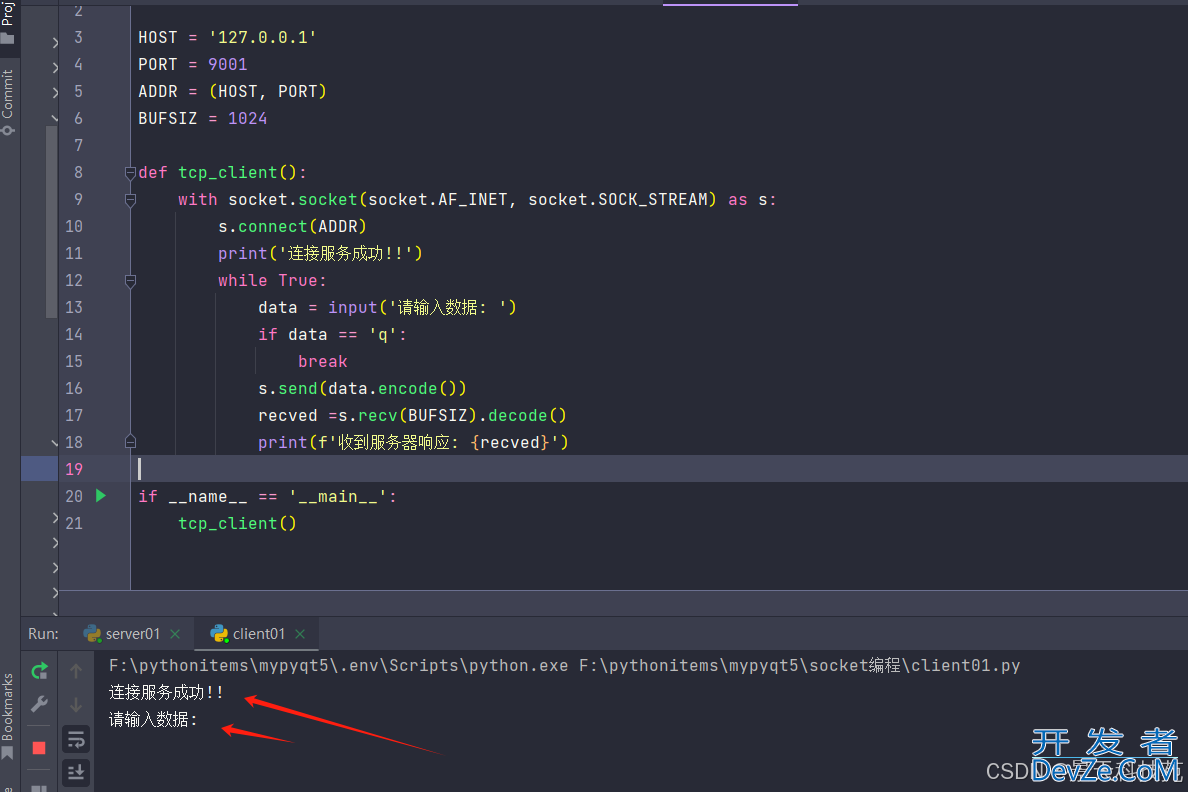The height and width of the screenshot is (792, 1188).
Task: Click the up arrow in Run panel
Action: pos(76,671)
